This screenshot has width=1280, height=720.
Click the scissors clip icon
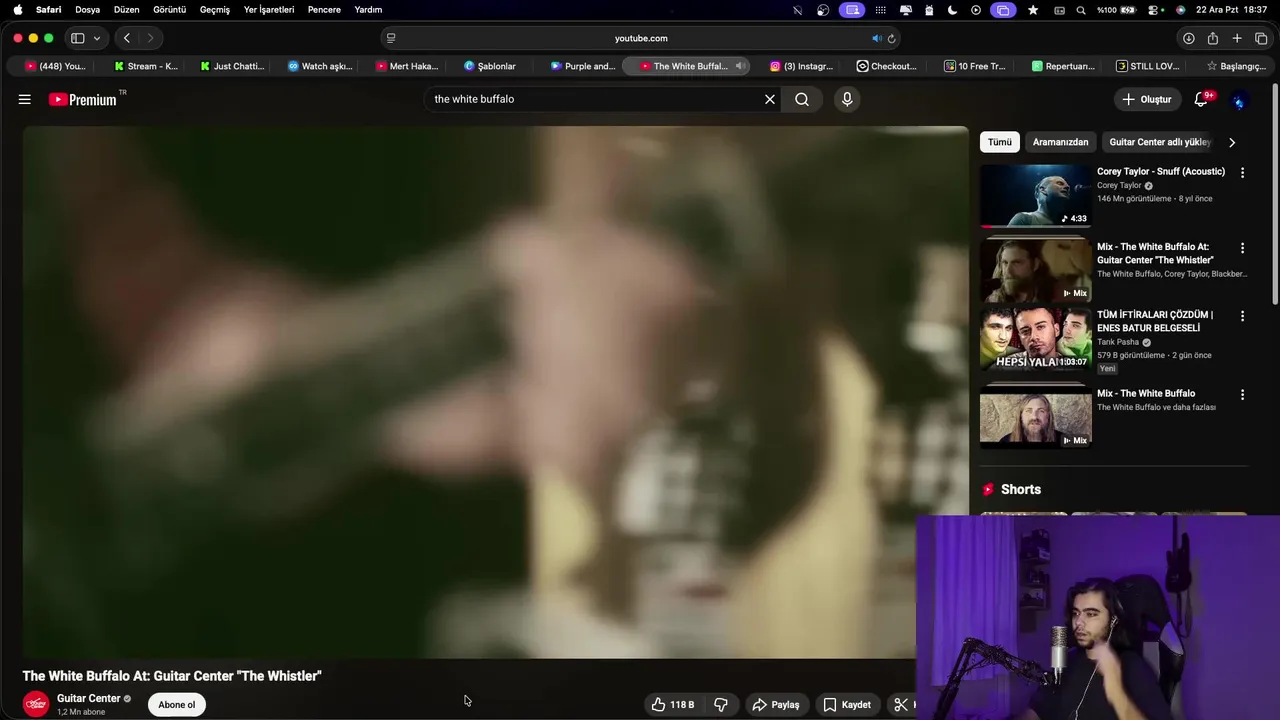pos(901,705)
